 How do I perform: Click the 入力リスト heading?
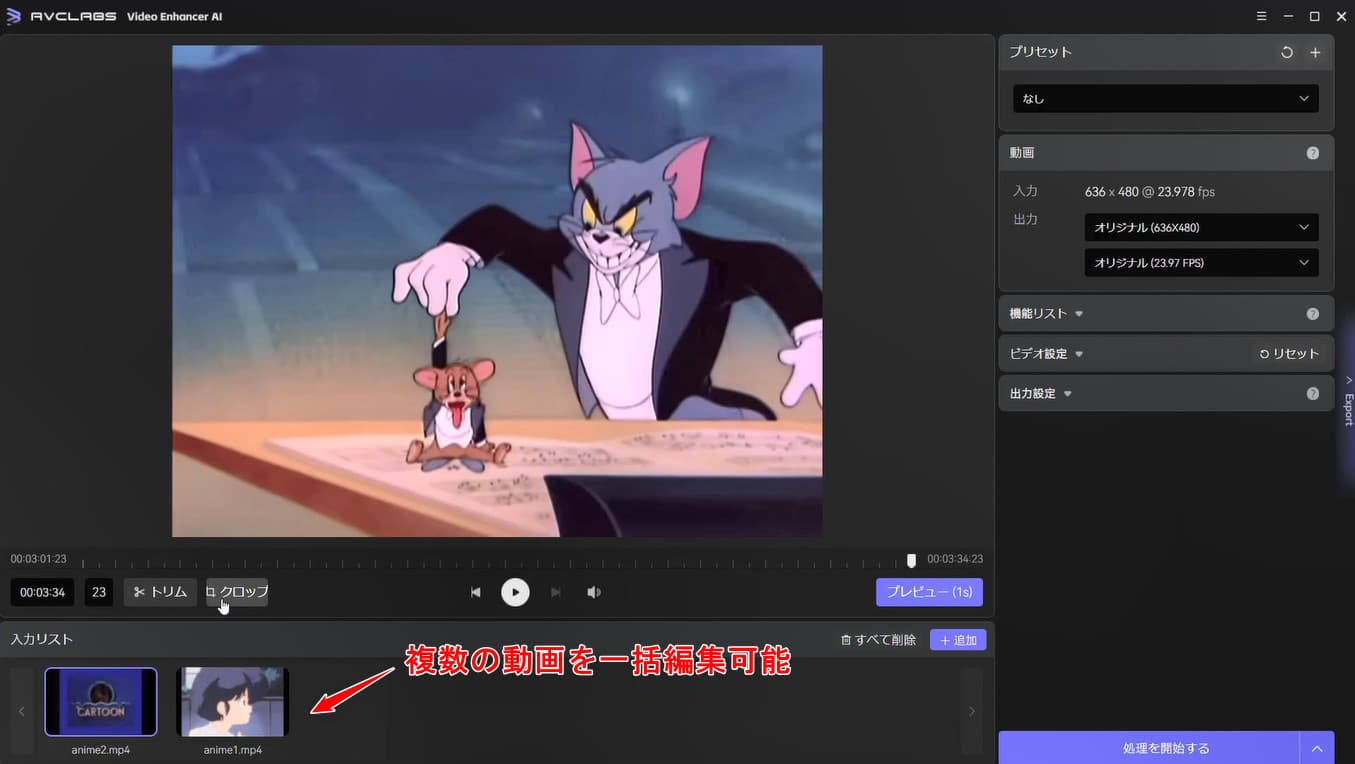42,639
